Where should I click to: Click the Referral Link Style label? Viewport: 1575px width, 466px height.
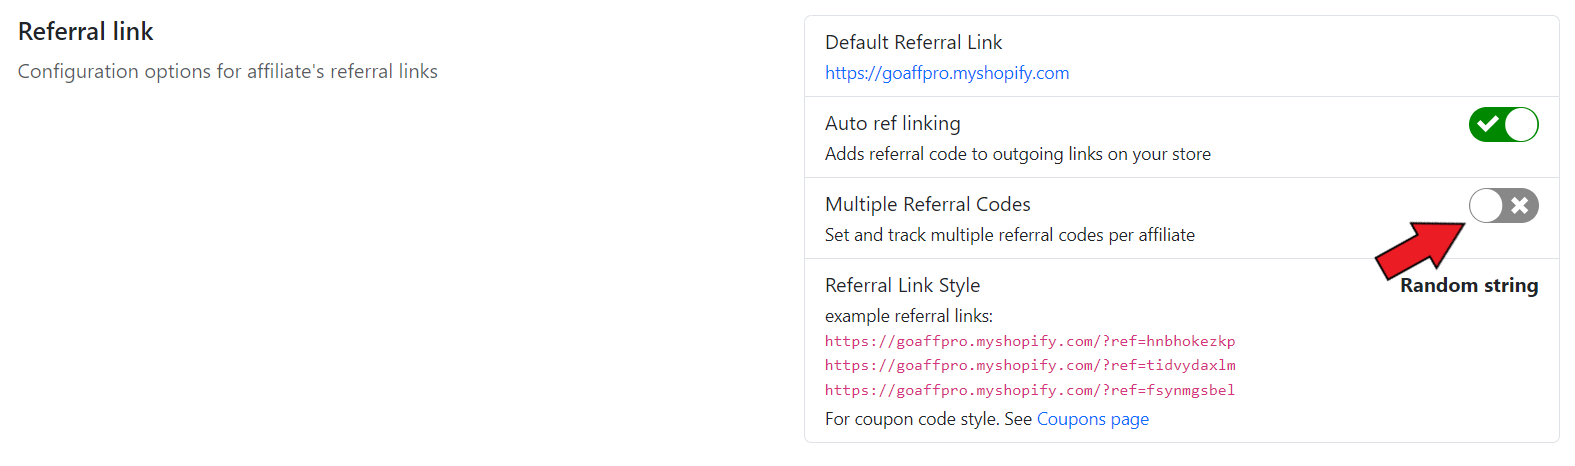coord(902,286)
